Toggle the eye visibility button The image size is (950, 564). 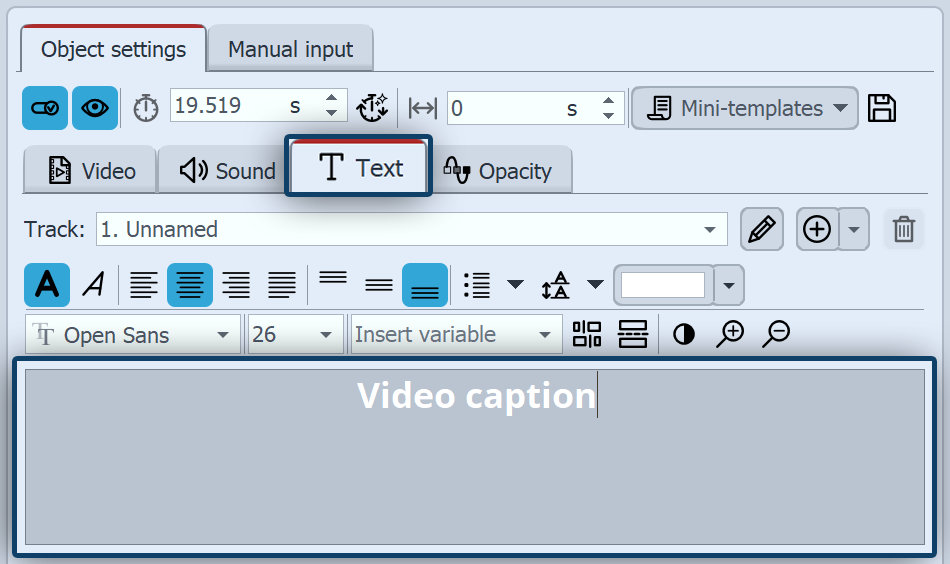(95, 108)
